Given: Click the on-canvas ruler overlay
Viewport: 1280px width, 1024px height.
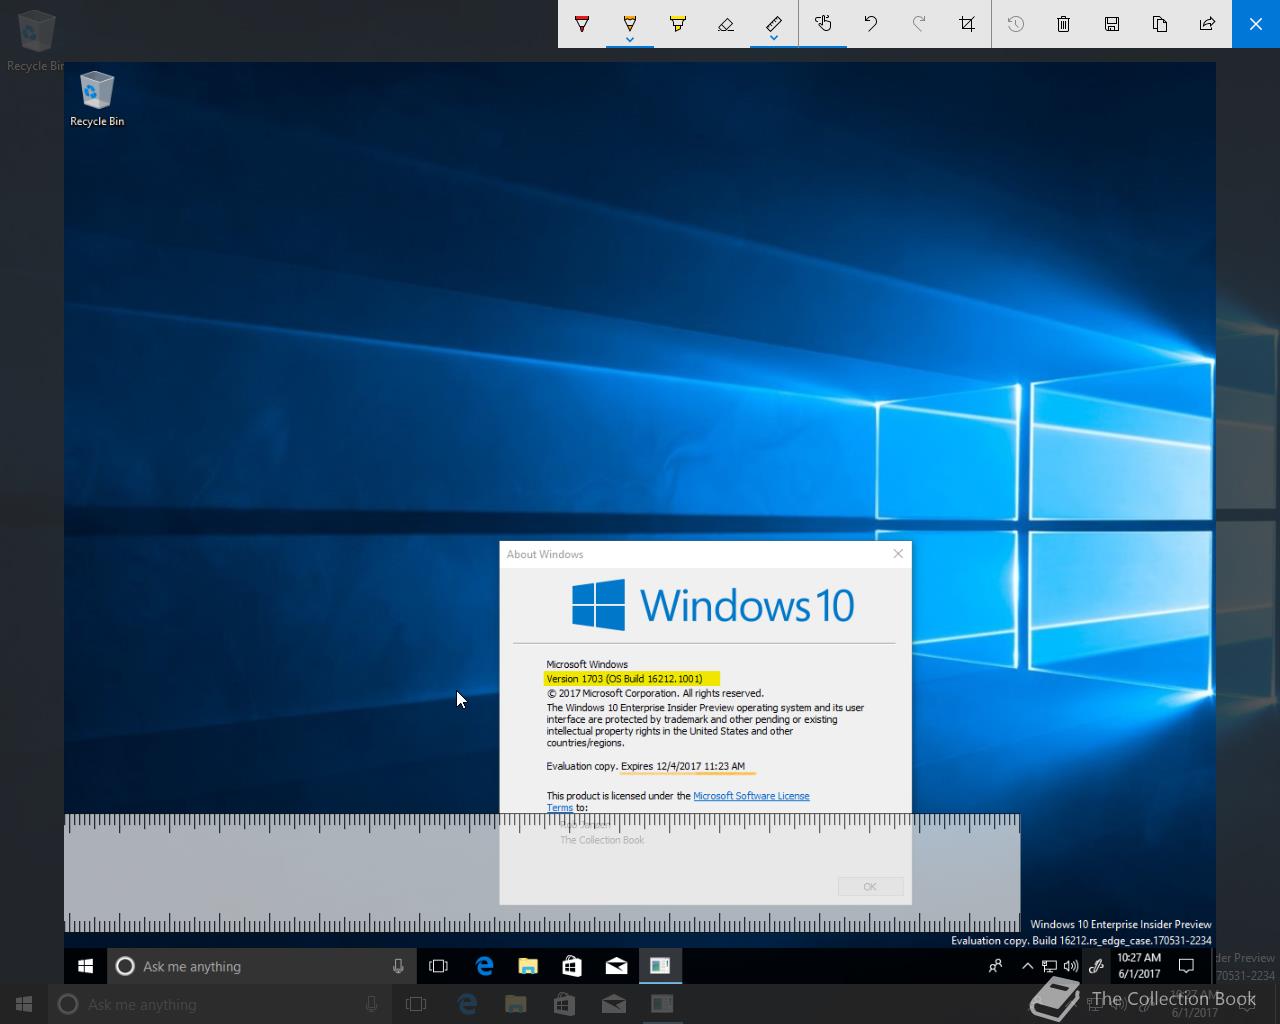Looking at the screenshot, I should [x=542, y=873].
